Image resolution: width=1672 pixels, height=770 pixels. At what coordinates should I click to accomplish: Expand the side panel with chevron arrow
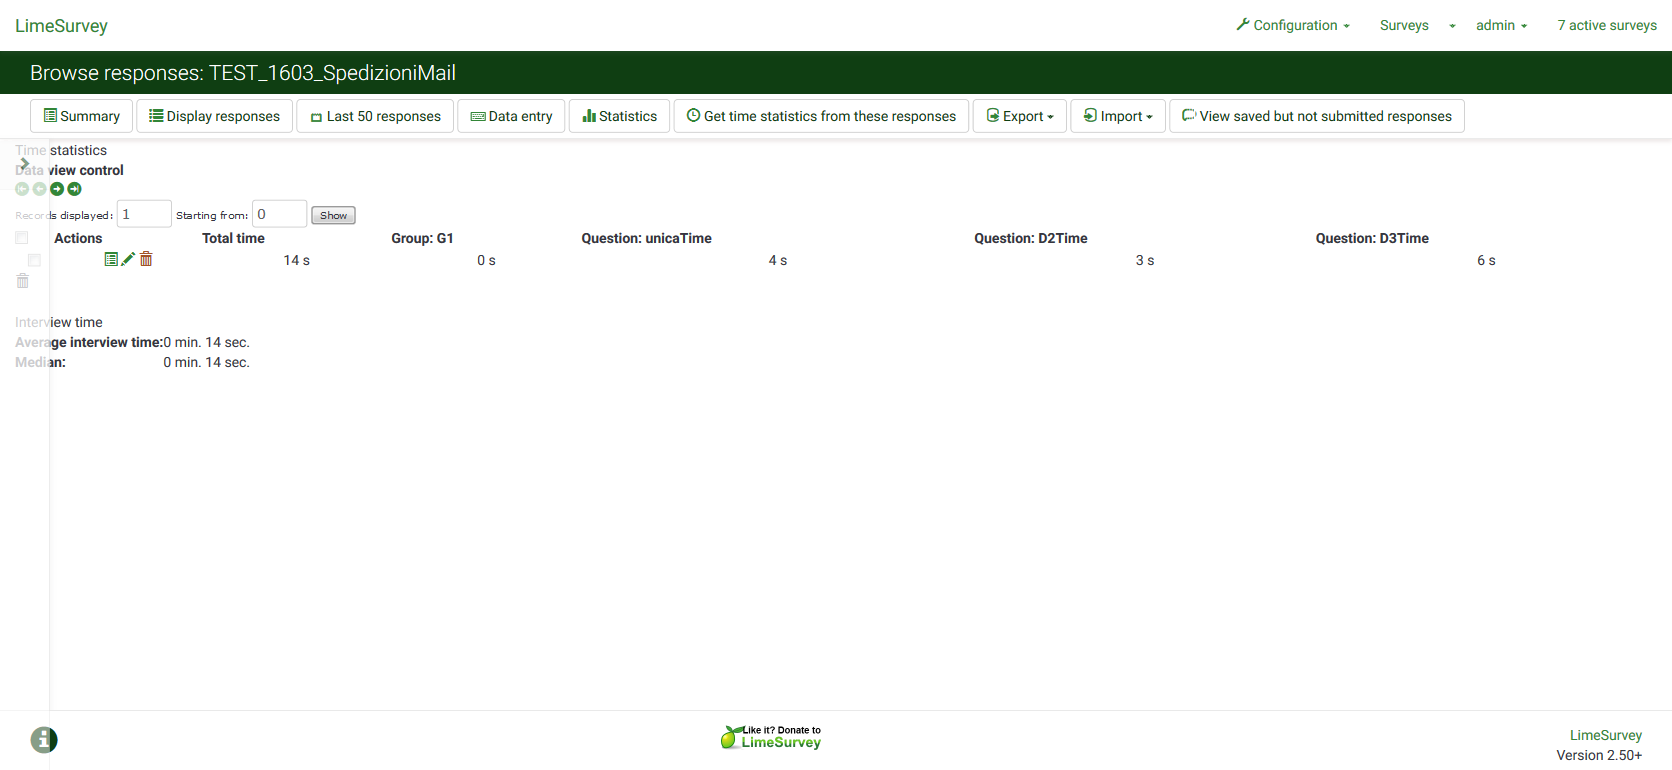click(x=25, y=164)
